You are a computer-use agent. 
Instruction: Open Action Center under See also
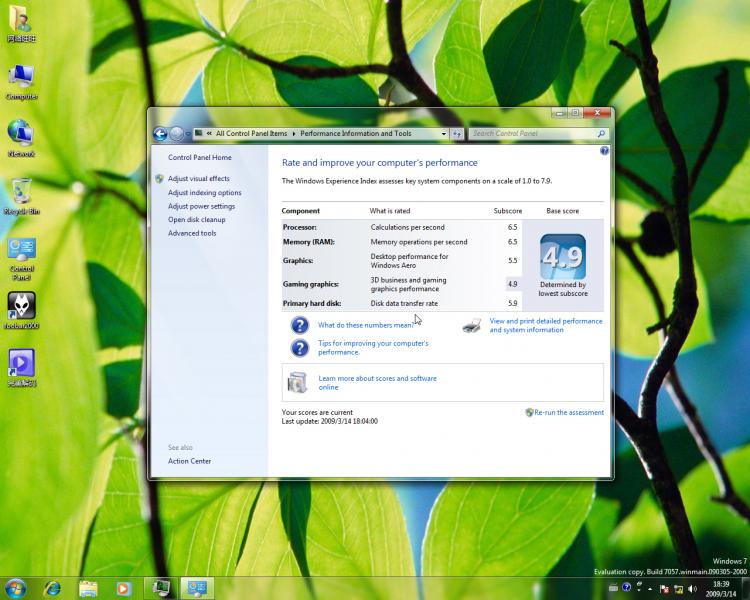point(189,461)
